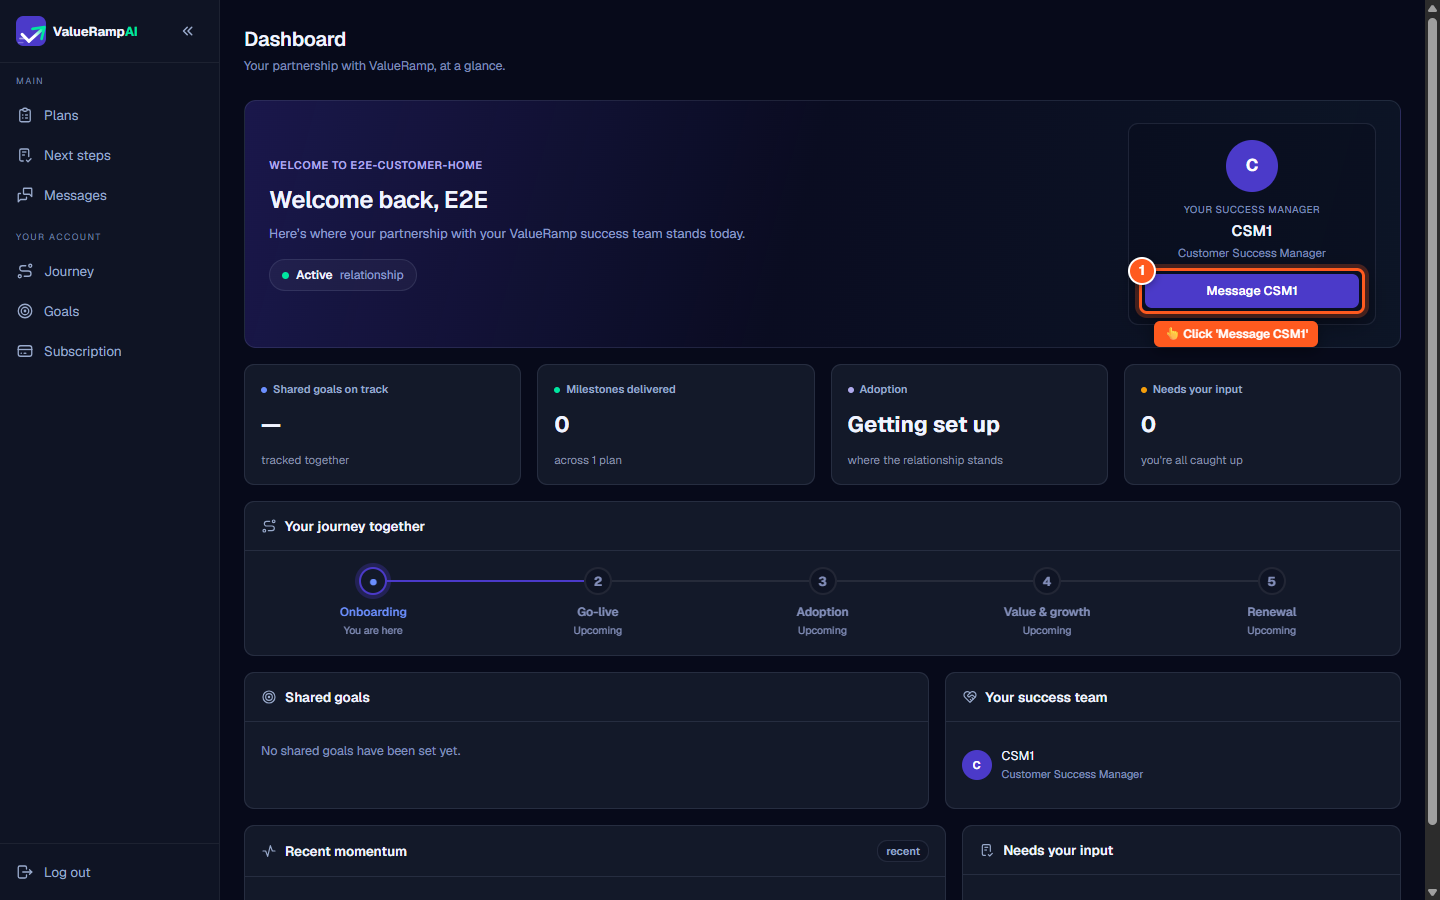The image size is (1440, 900).
Task: Open the Milestones delivered card
Action: pos(676,425)
